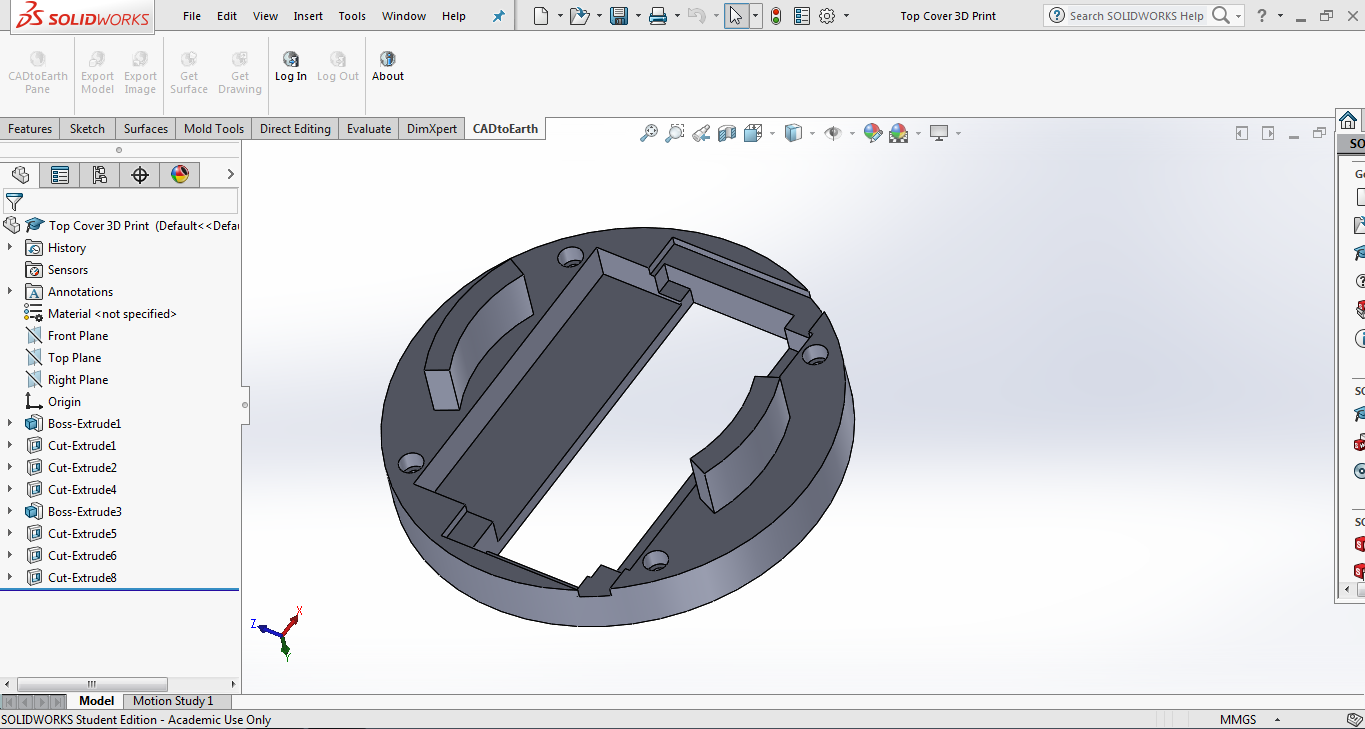This screenshot has height=729, width=1365.
Task: Open the ConfigurationManager tab icon
Action: point(100,175)
